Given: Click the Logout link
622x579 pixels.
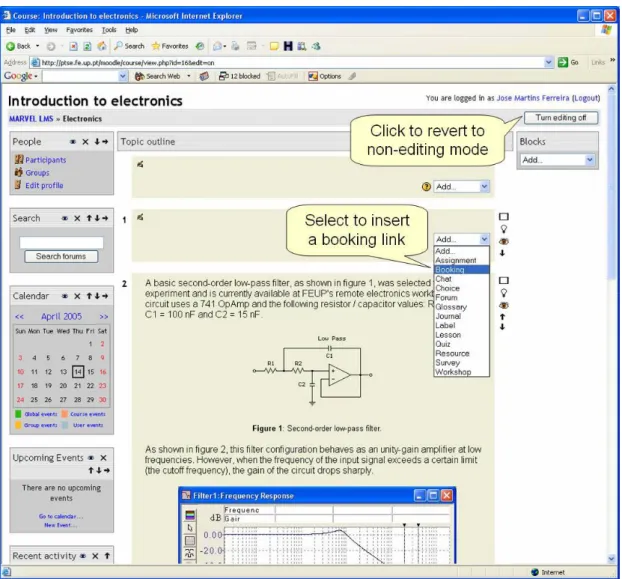Looking at the screenshot, I should (586, 98).
